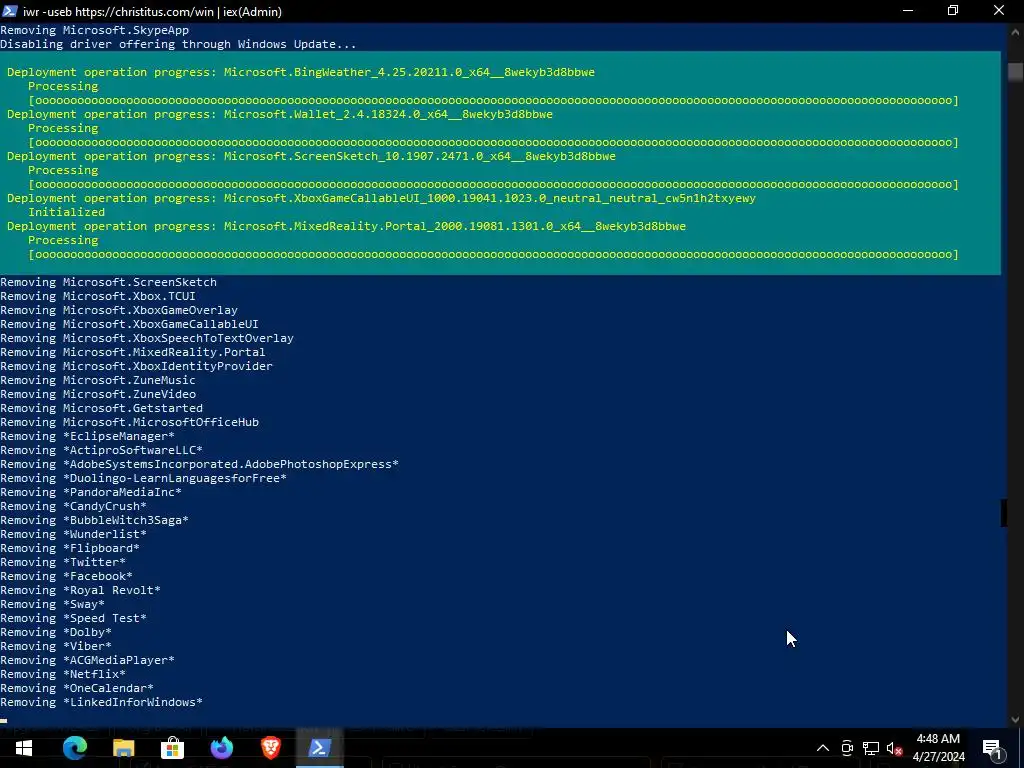Open File Explorer from the taskbar

coord(123,748)
